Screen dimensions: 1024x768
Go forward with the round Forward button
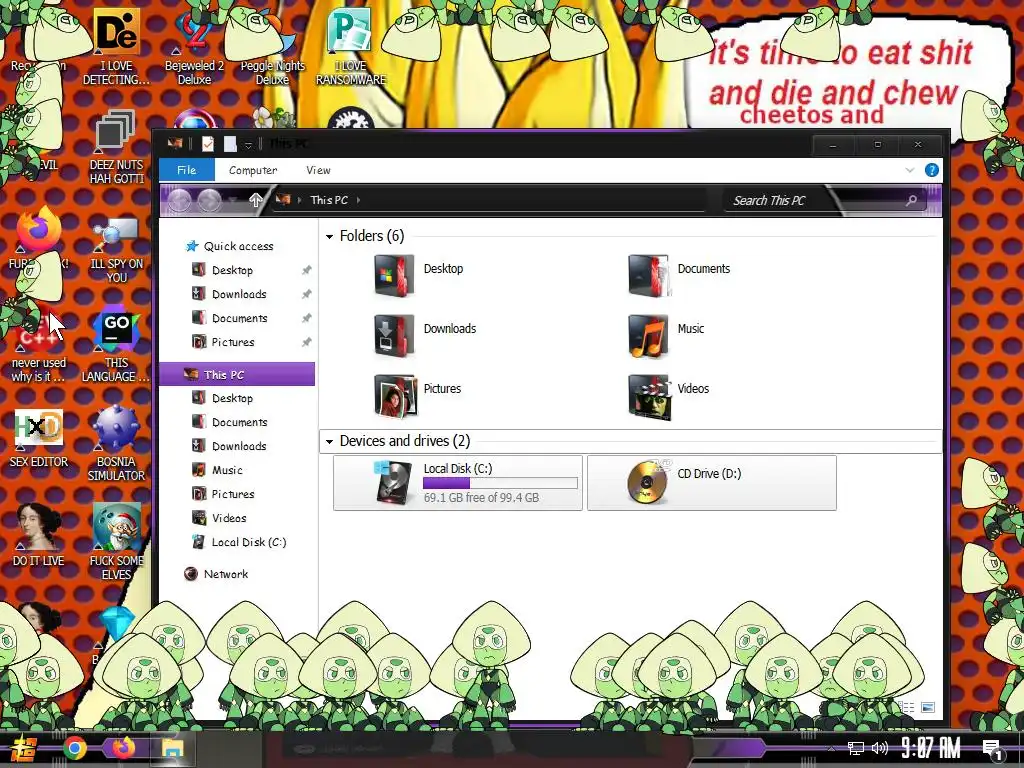click(x=210, y=200)
